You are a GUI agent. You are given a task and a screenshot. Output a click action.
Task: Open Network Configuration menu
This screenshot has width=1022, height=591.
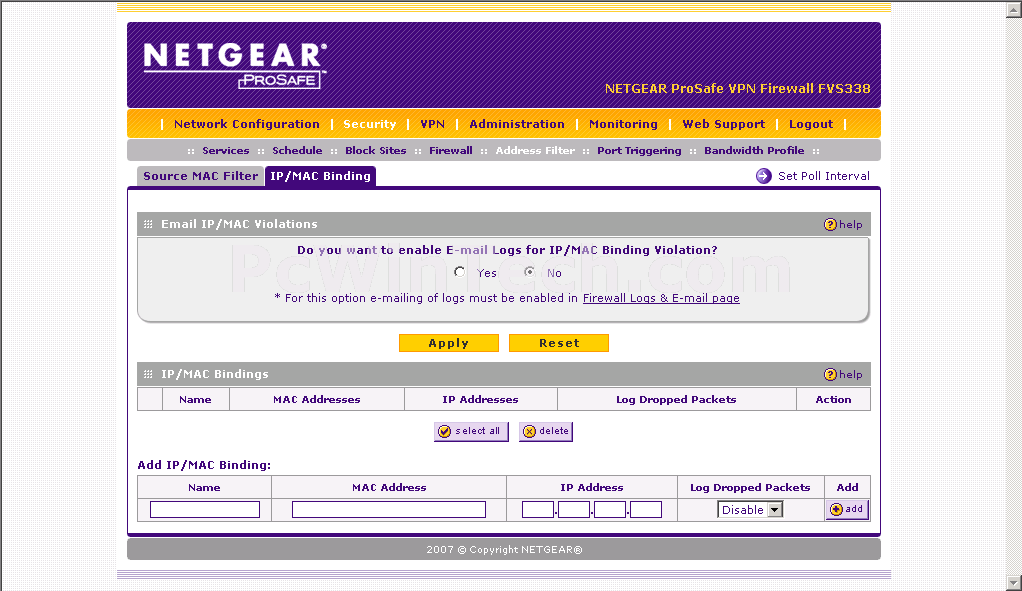pyautogui.click(x=246, y=124)
